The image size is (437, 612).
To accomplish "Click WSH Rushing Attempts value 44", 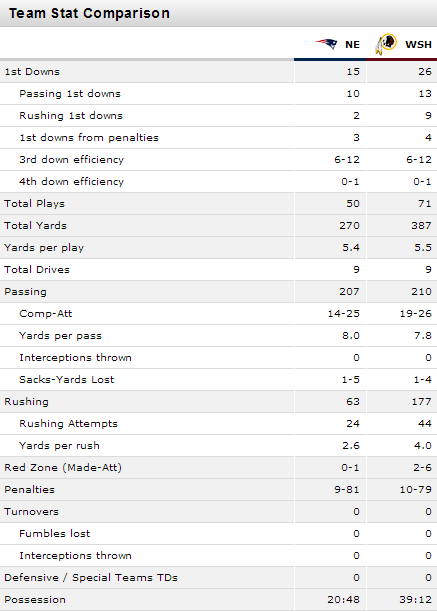I will pyautogui.click(x=425, y=424).
